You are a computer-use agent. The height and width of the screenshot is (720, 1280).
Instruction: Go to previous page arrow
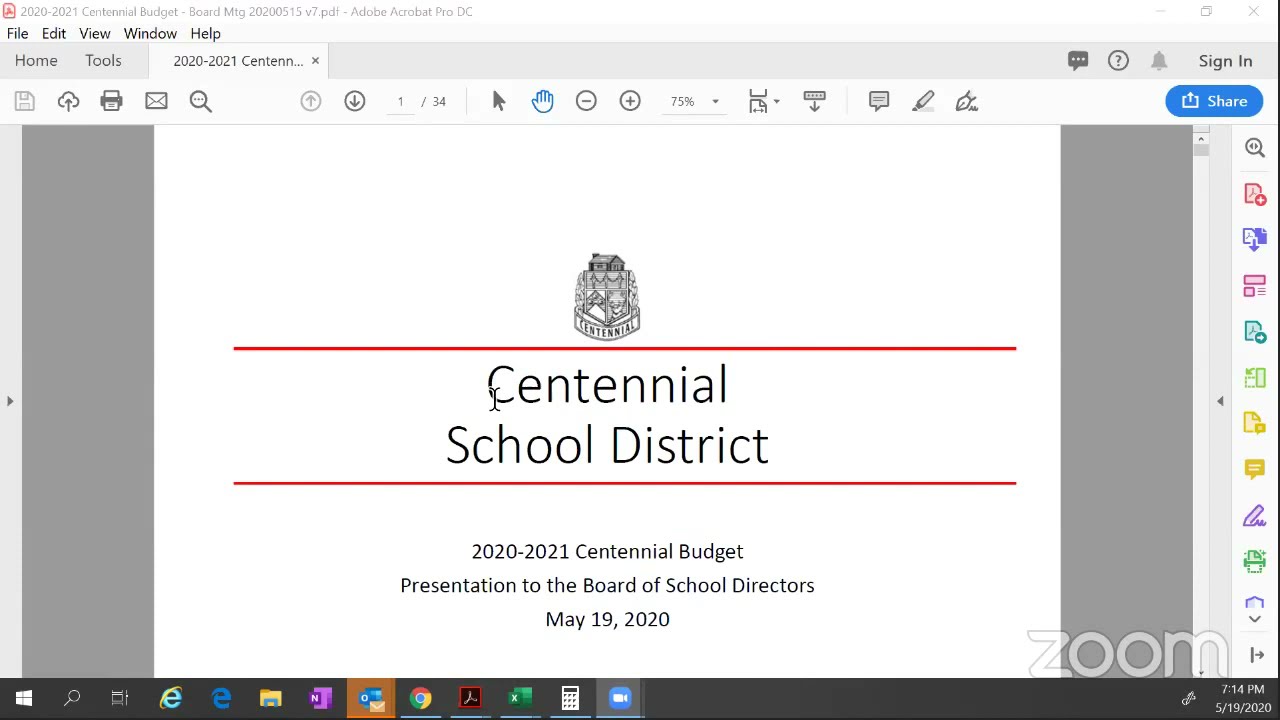311,101
